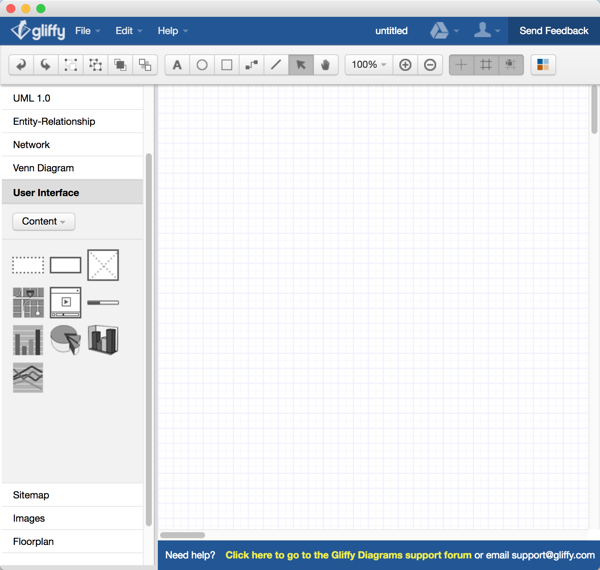Image resolution: width=600 pixels, height=570 pixels.
Task: Select the Pan hand tool
Action: (325, 65)
